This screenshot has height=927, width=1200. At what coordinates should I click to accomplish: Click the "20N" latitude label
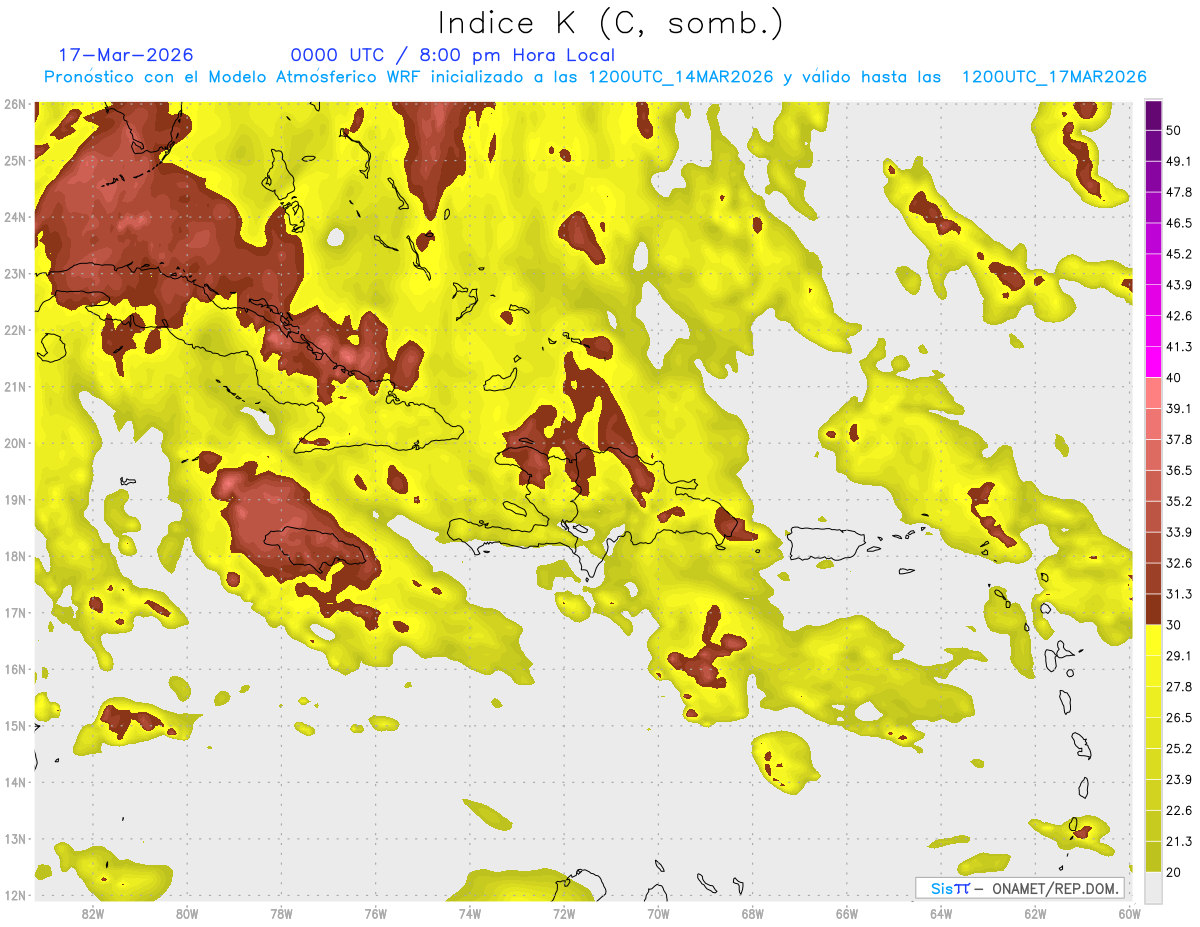pos(15,443)
